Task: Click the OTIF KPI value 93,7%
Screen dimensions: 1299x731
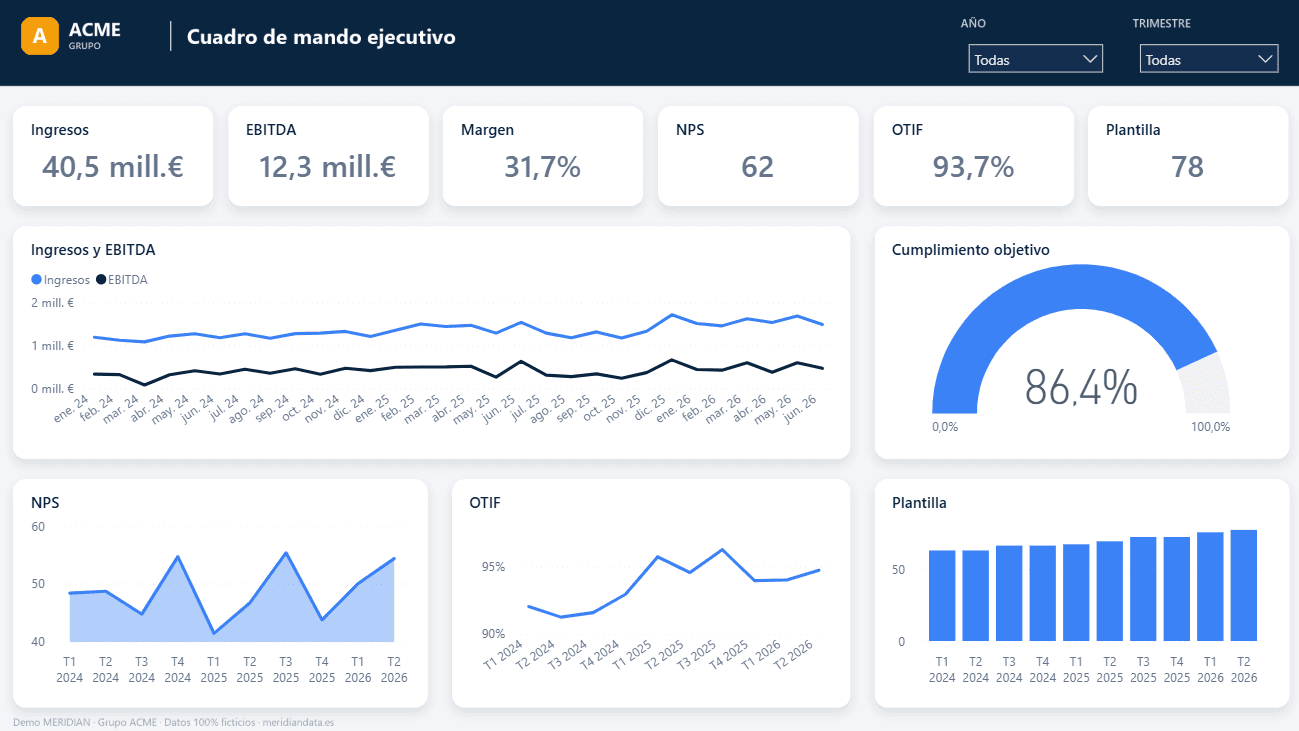Action: pyautogui.click(x=973, y=167)
